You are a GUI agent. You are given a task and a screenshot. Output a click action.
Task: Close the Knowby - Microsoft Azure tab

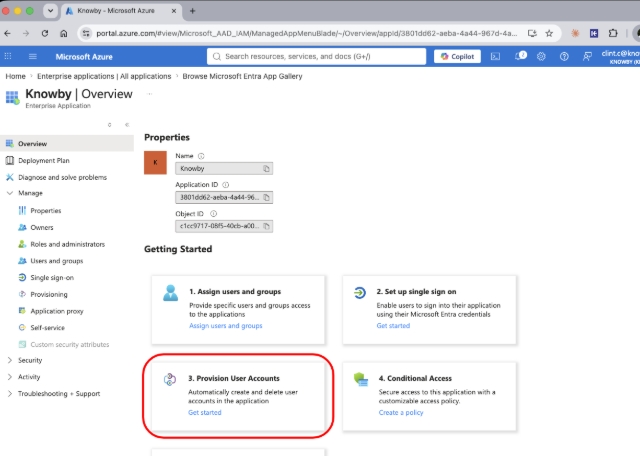coord(174,11)
